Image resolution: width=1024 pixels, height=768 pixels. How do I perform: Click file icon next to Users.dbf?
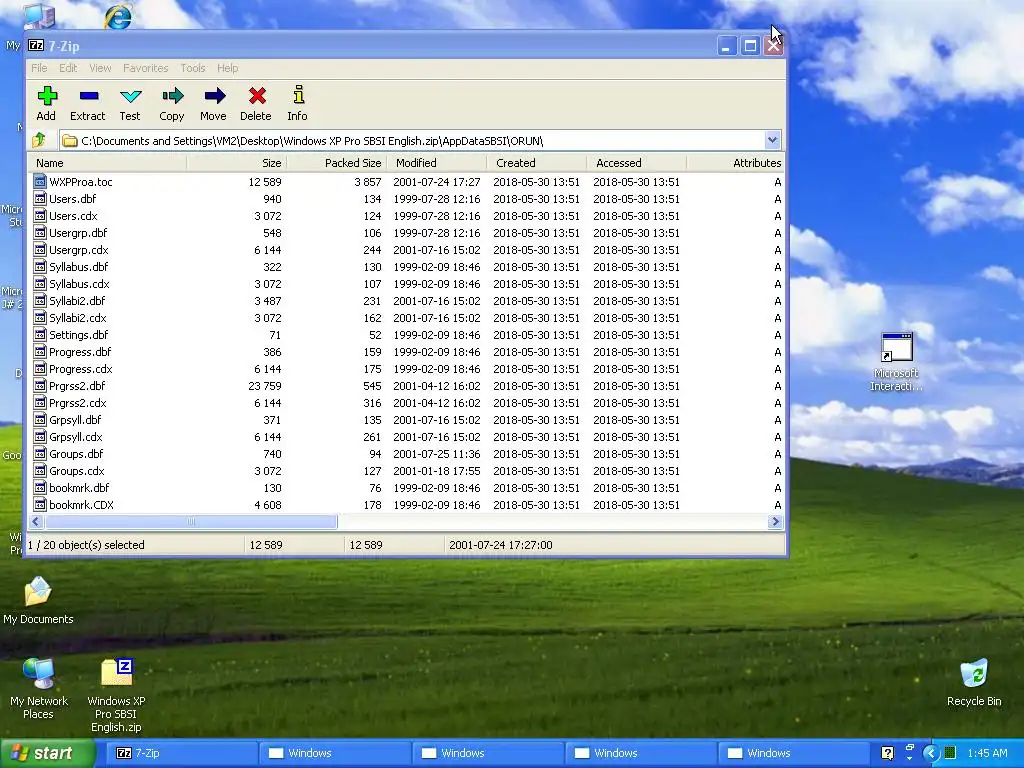tap(40, 199)
